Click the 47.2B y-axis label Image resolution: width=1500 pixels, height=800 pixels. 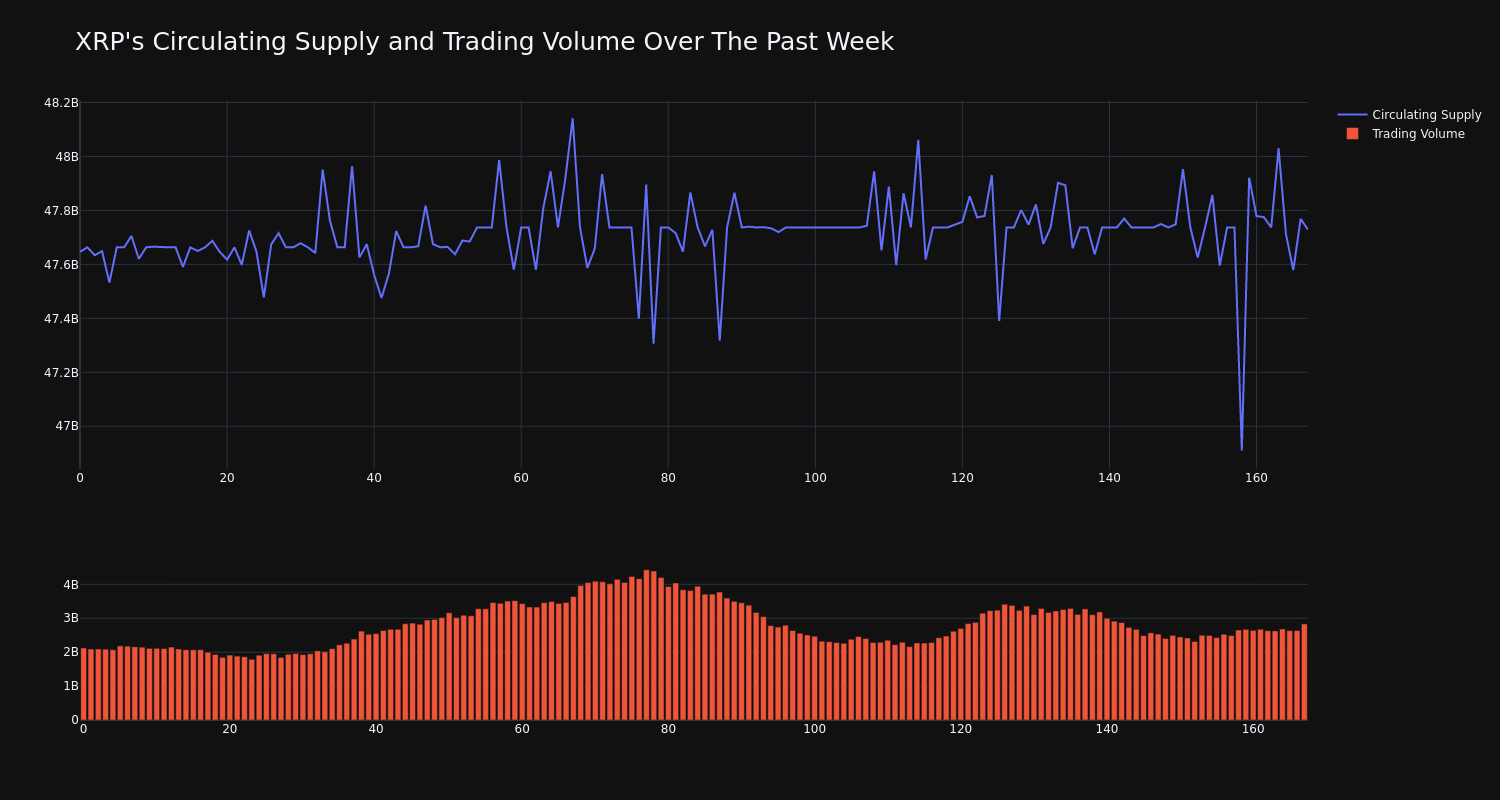click(61, 373)
